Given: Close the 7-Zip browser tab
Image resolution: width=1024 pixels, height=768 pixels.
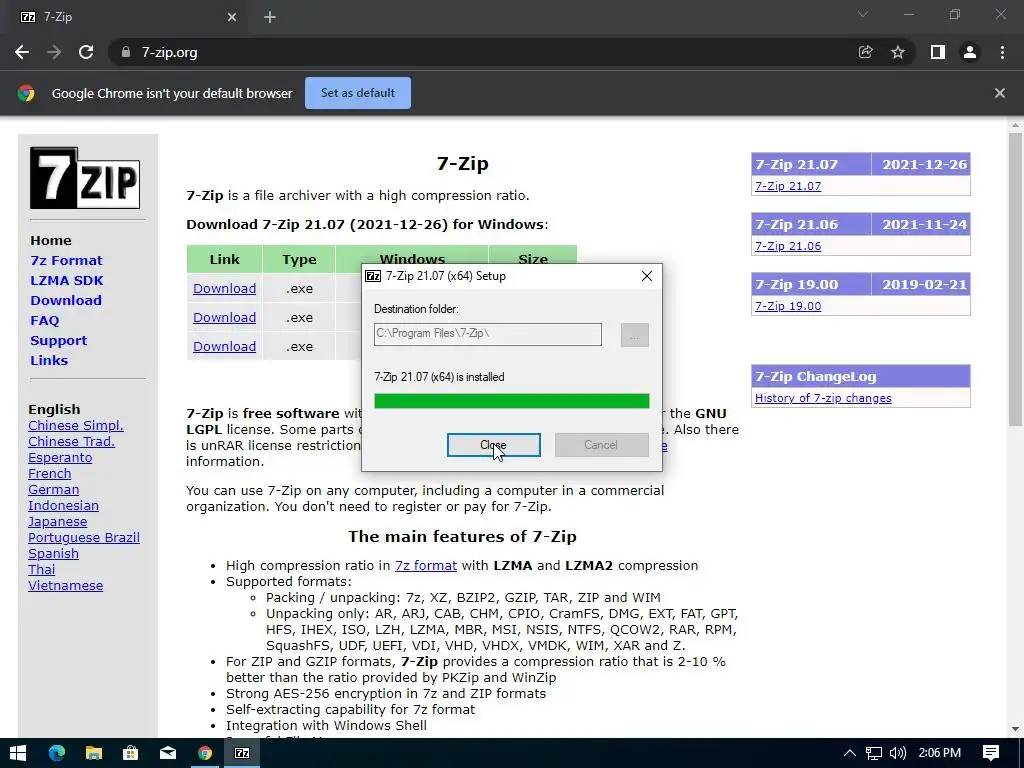Looking at the screenshot, I should pyautogui.click(x=232, y=17).
